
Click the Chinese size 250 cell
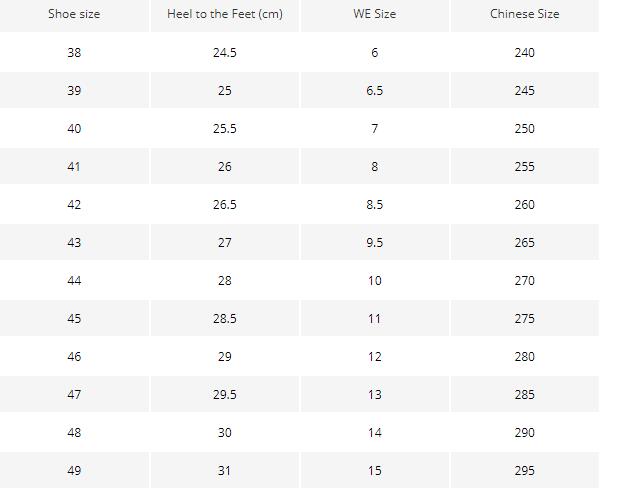pos(524,128)
